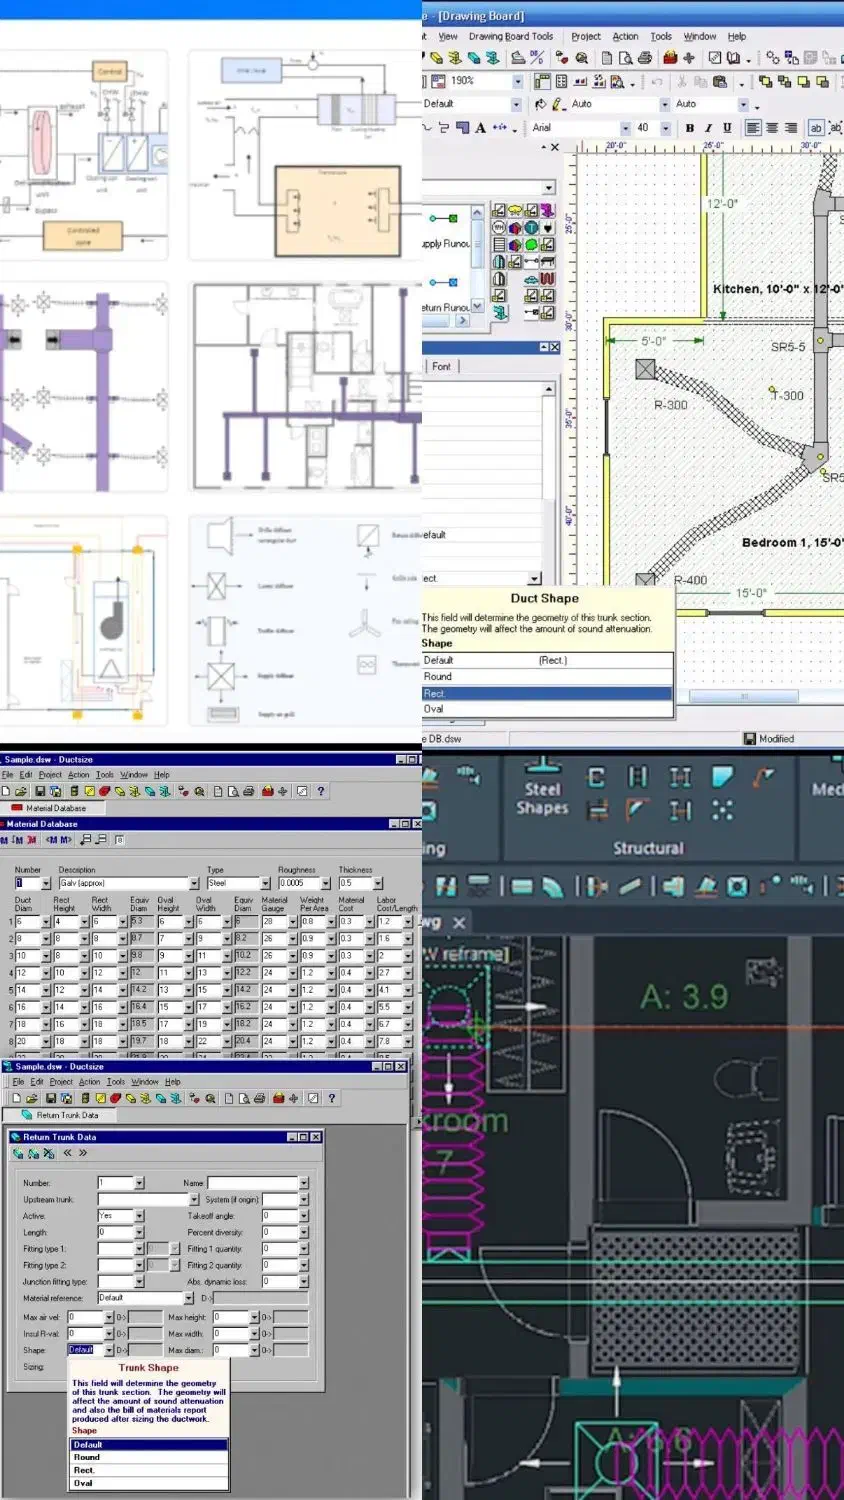This screenshot has height=1500, width=844.
Task: Open print preview in Drawing Board toolbar
Action: click(626, 58)
